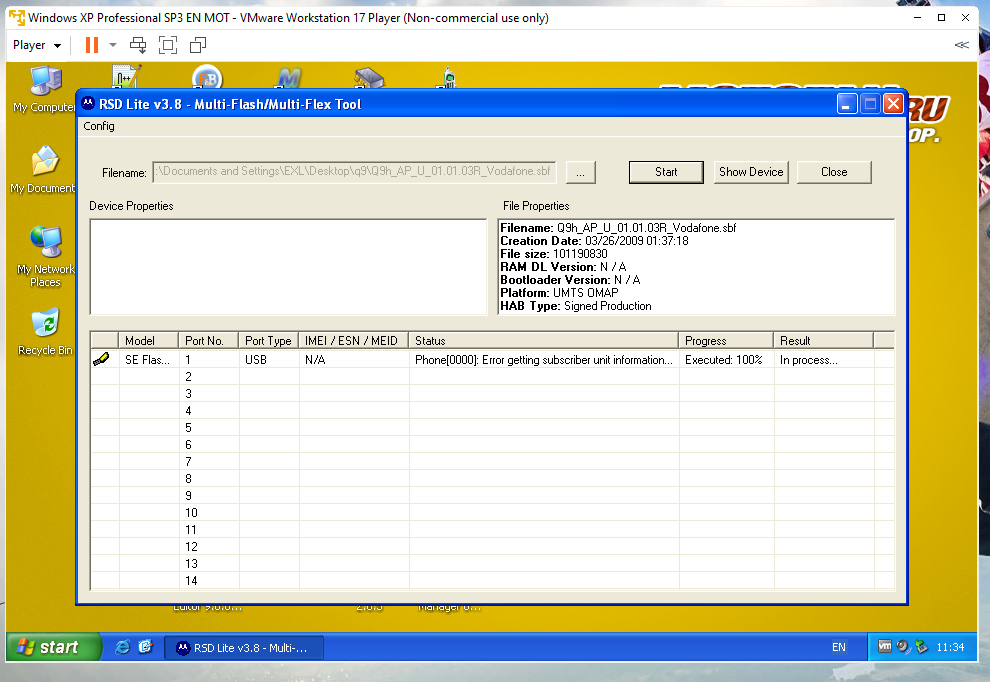
Task: Activate Unity mode icon in VMware toolbar
Action: pos(198,45)
